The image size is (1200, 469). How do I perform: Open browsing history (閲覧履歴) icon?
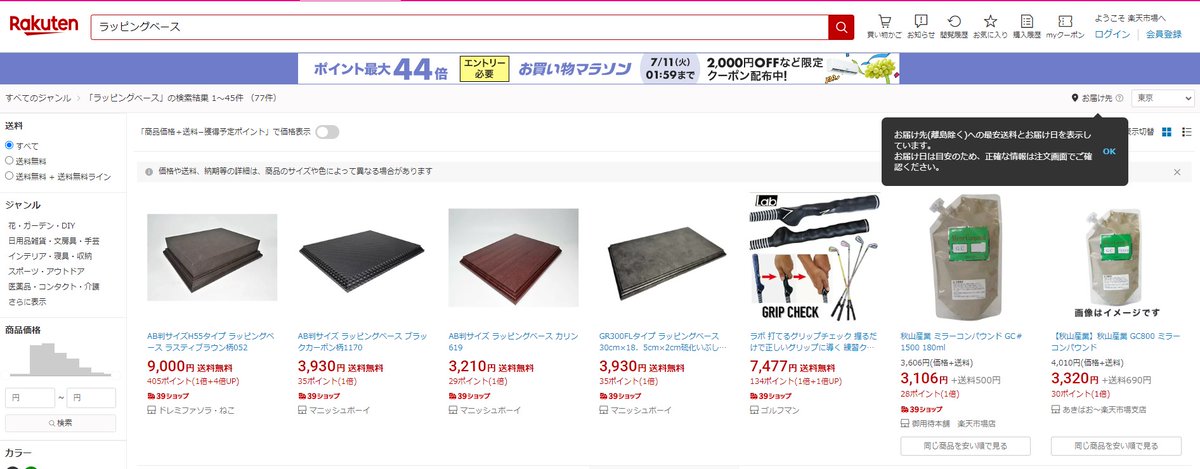pos(955,26)
